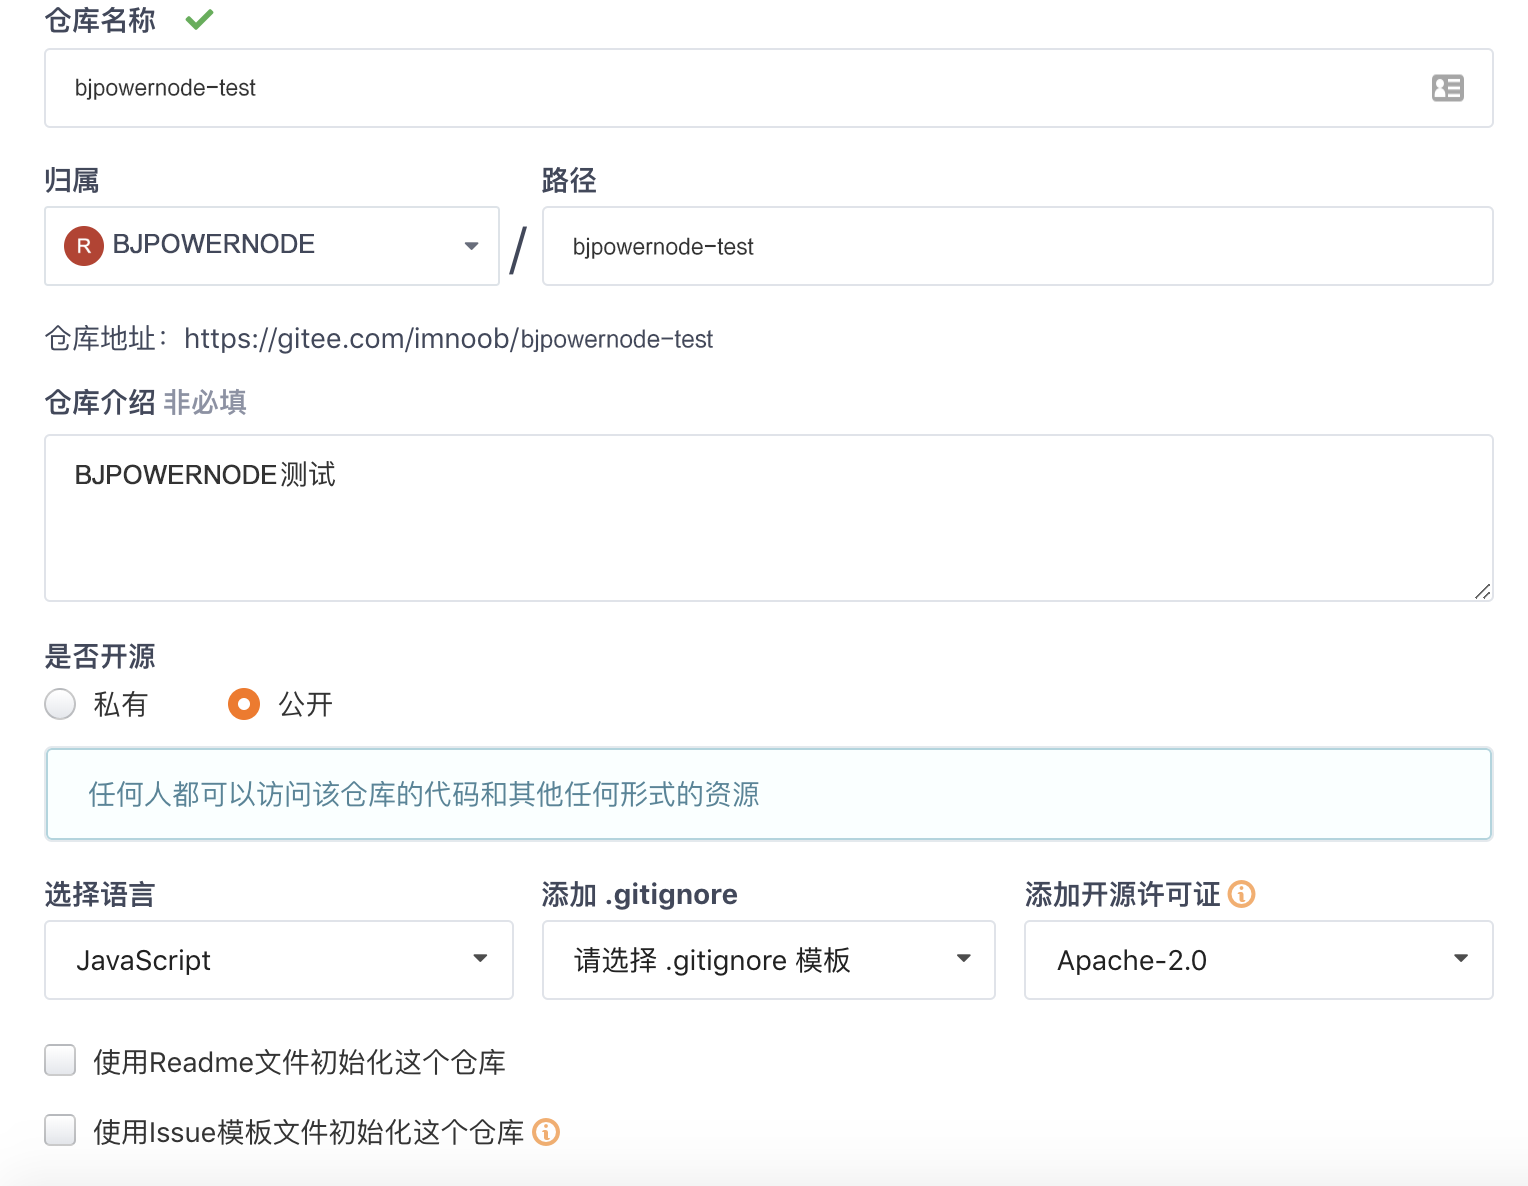Viewport: 1528px width, 1186px height.
Task: Open the Apache-2.0 license dropdown
Action: click(x=1258, y=960)
